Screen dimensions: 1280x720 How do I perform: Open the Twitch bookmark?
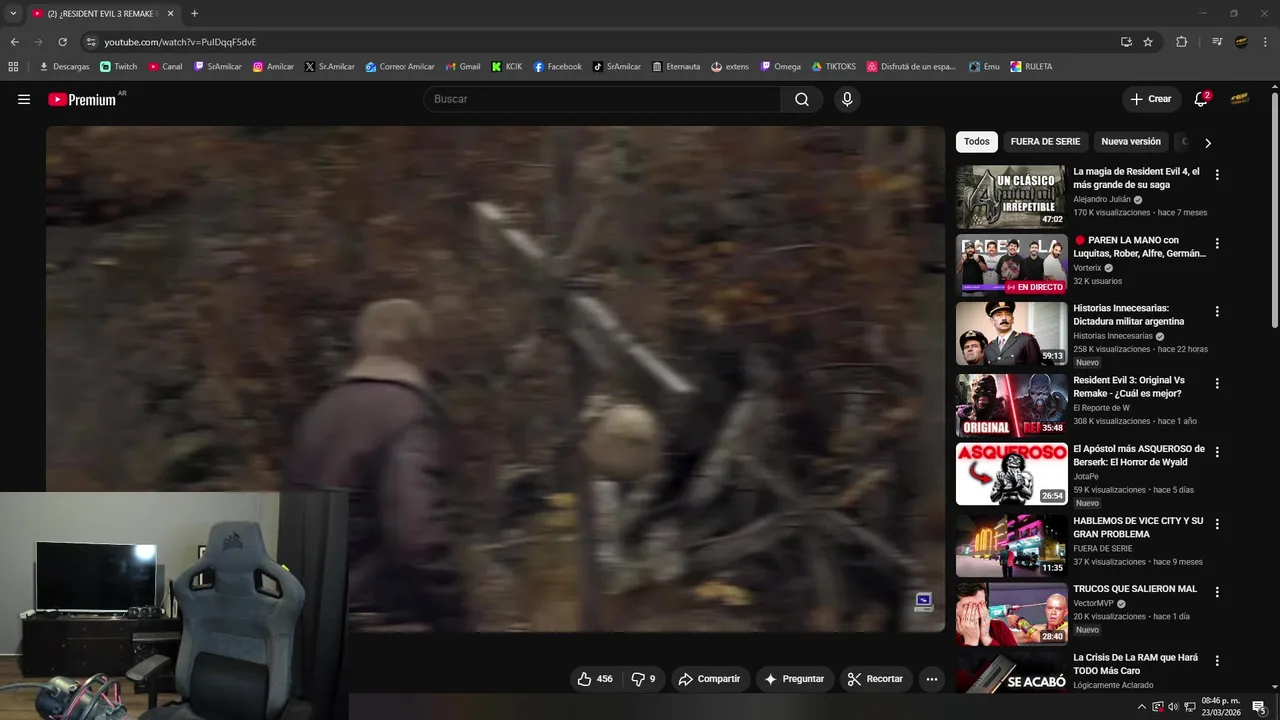click(x=119, y=67)
